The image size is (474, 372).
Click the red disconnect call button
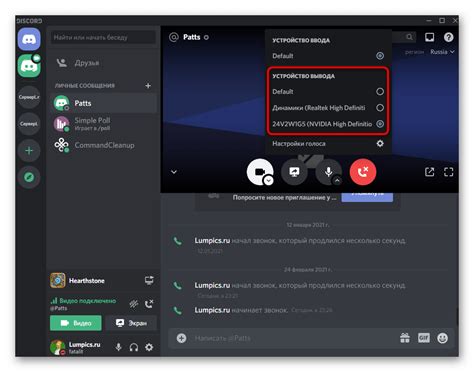coord(363,172)
